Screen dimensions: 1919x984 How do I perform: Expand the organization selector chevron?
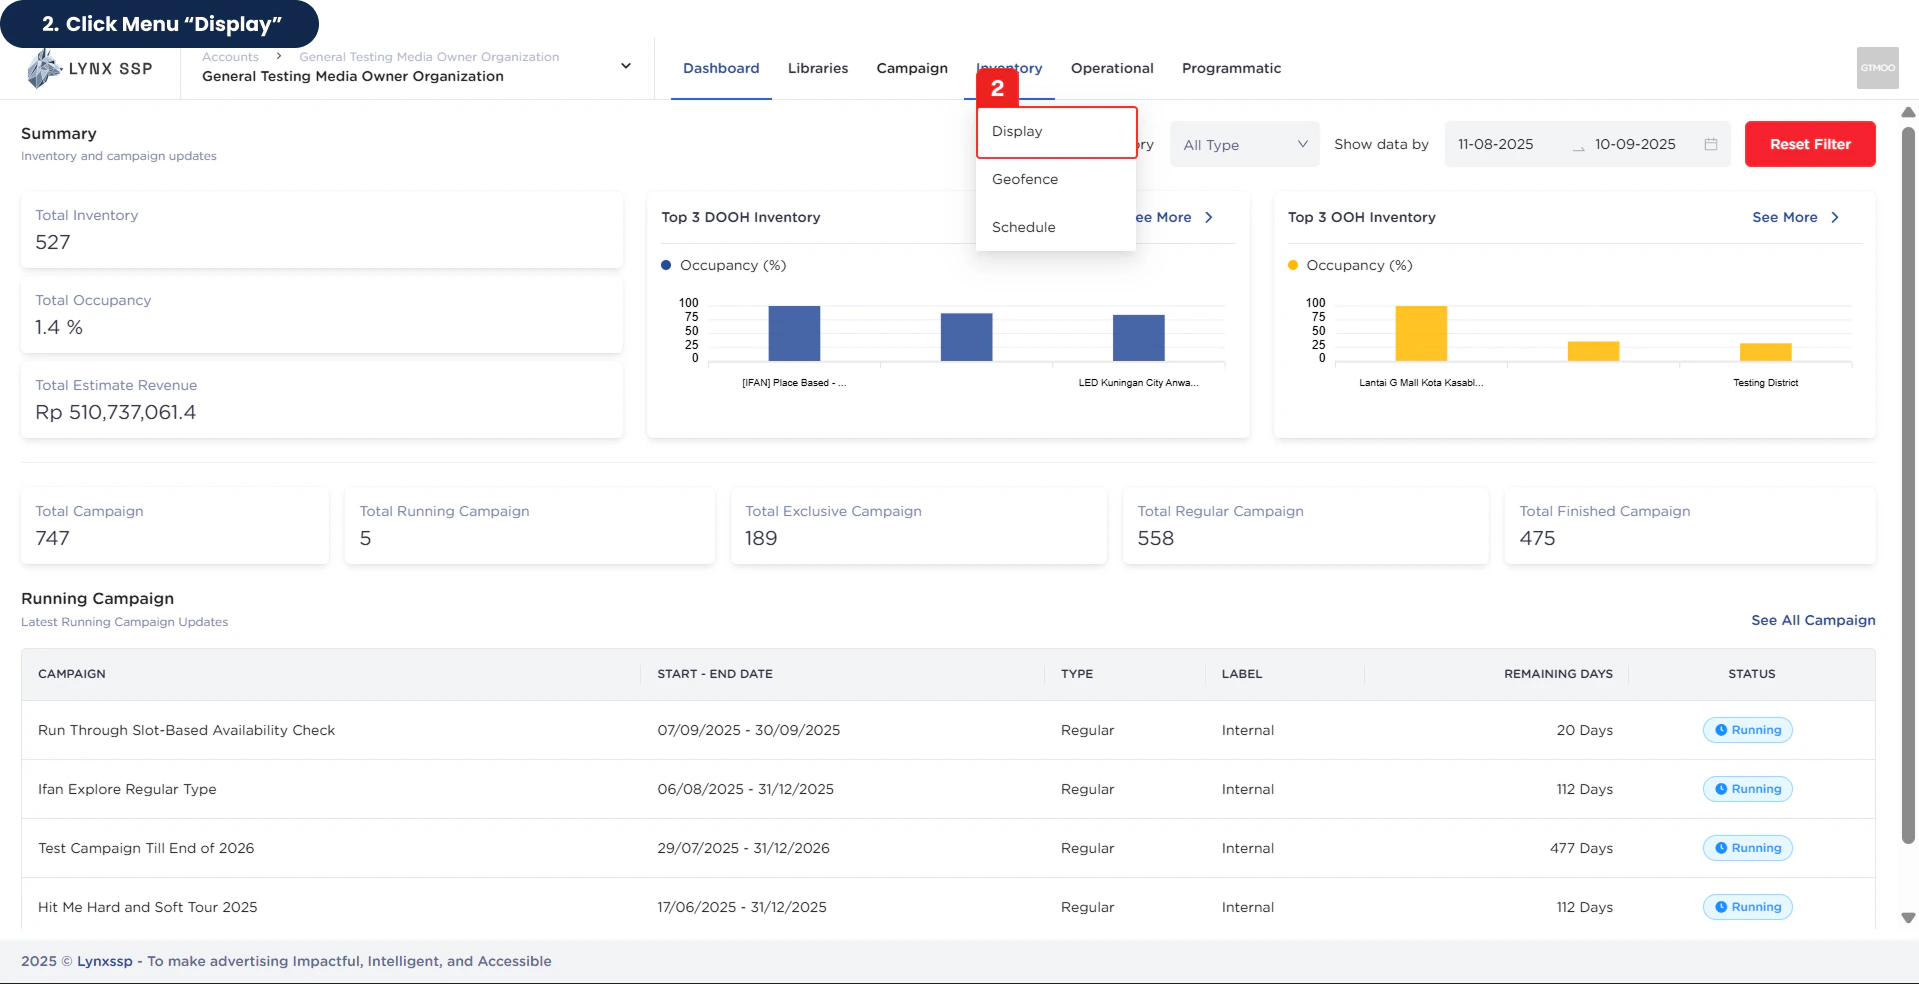tap(625, 66)
